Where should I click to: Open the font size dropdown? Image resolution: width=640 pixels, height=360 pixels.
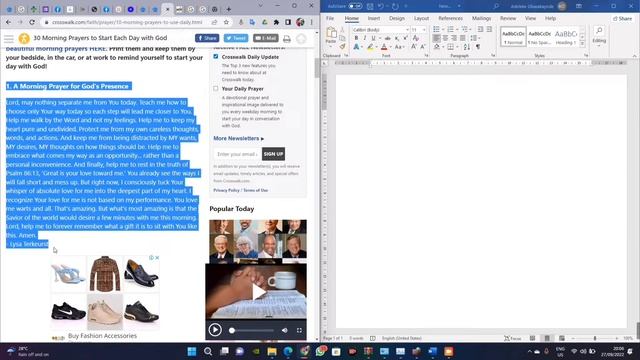[x=424, y=30]
